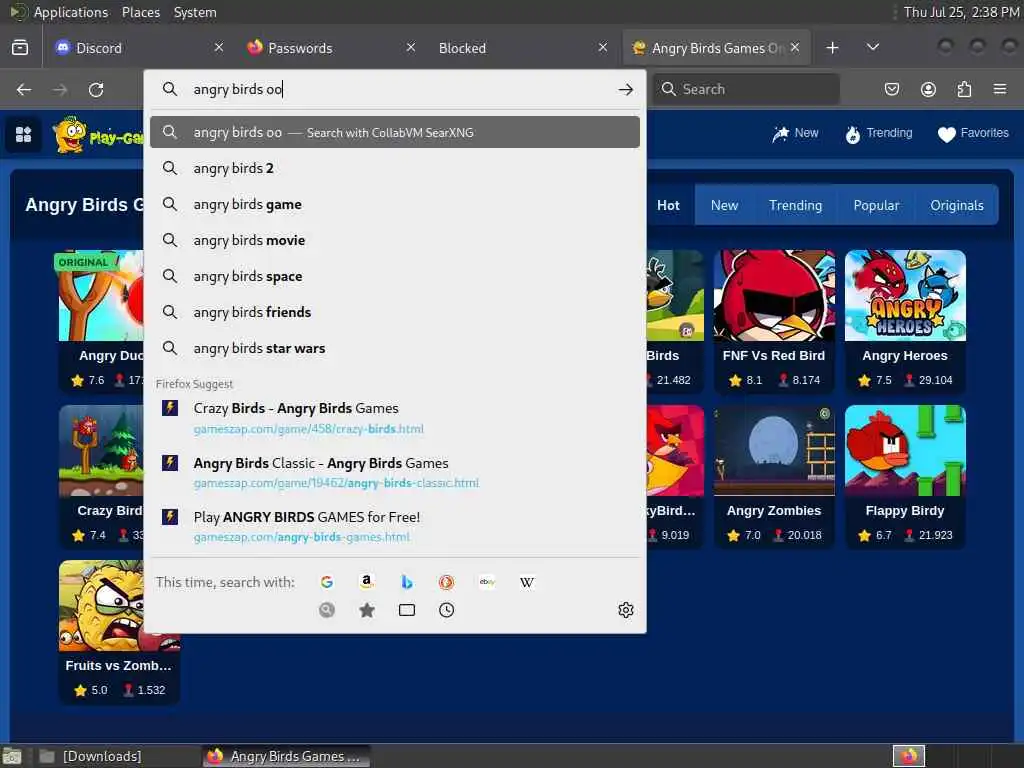This screenshot has width=1024, height=768.
Task: Close the Discord tab
Action: point(219,48)
